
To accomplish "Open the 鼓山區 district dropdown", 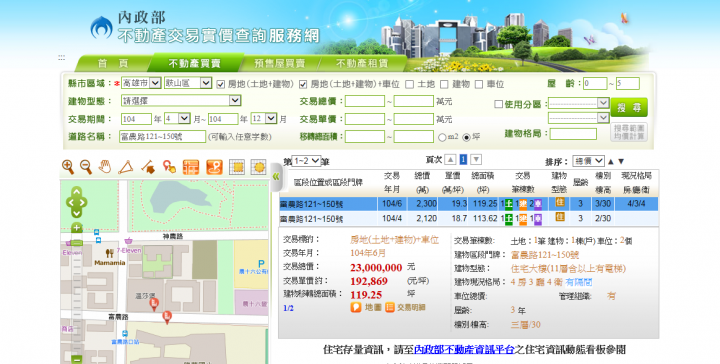I will [x=188, y=83].
